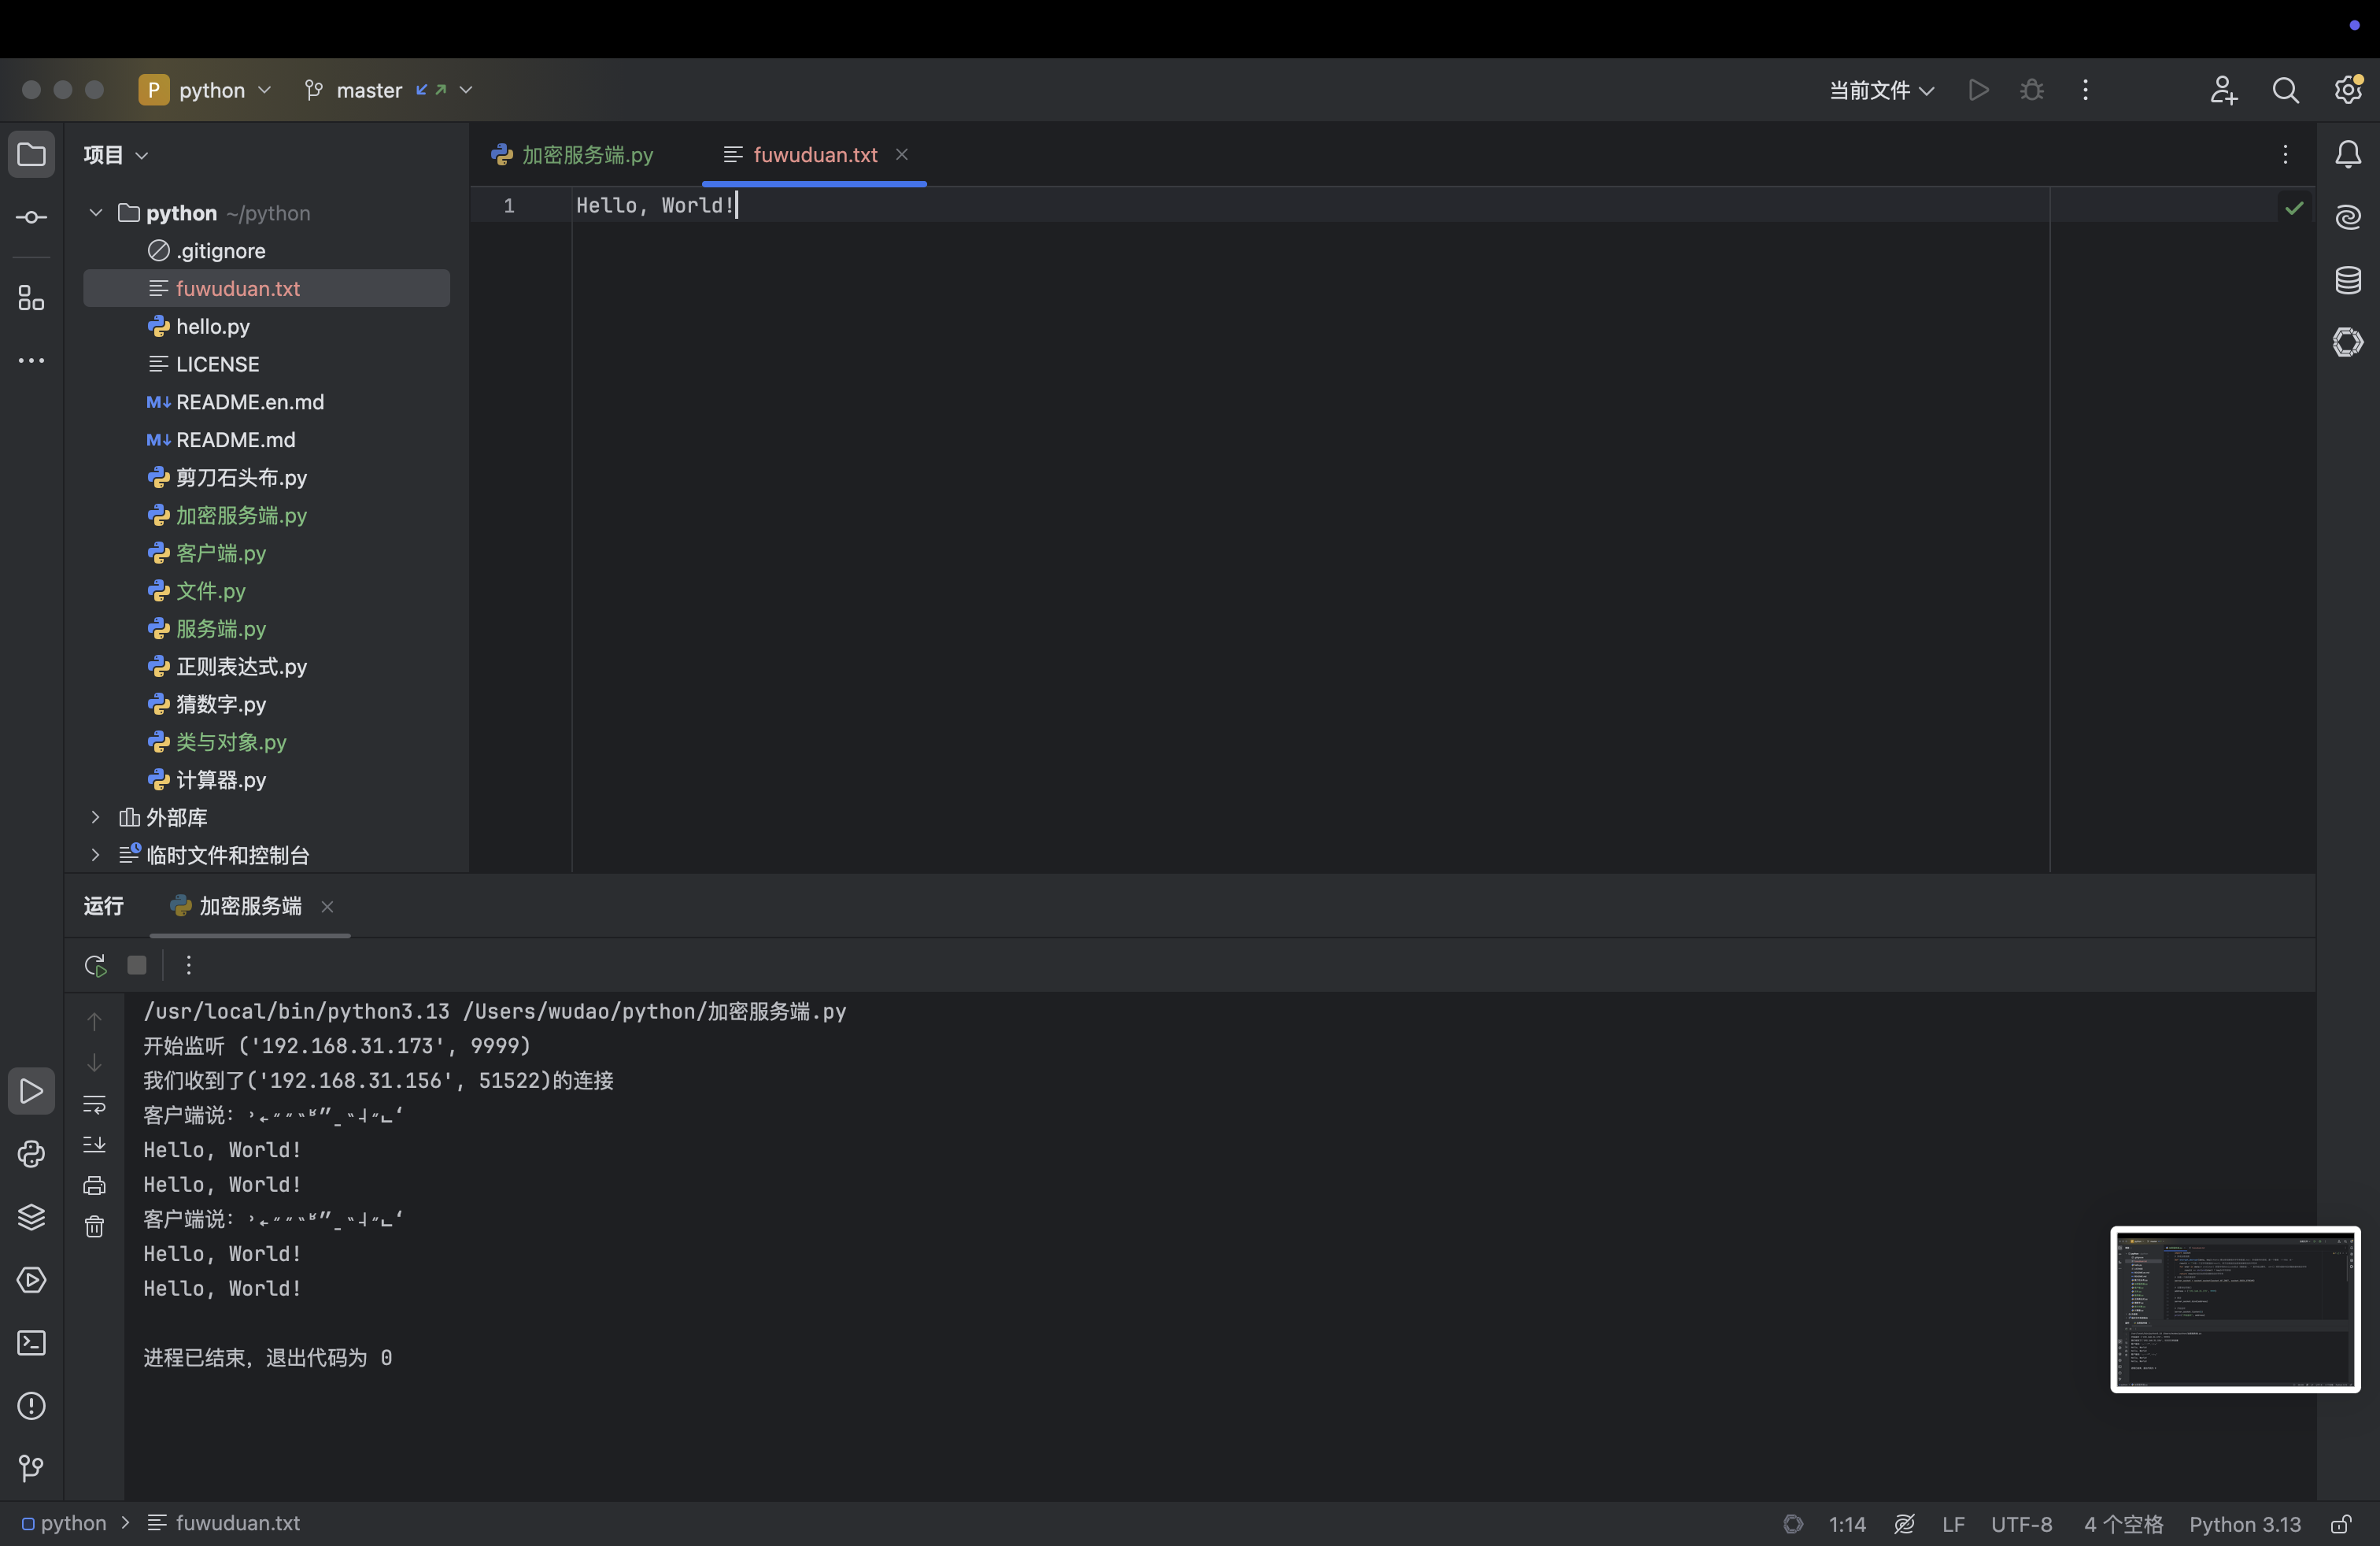Open the Structure tool window icon
The width and height of the screenshot is (2380, 1546).
click(x=31, y=298)
